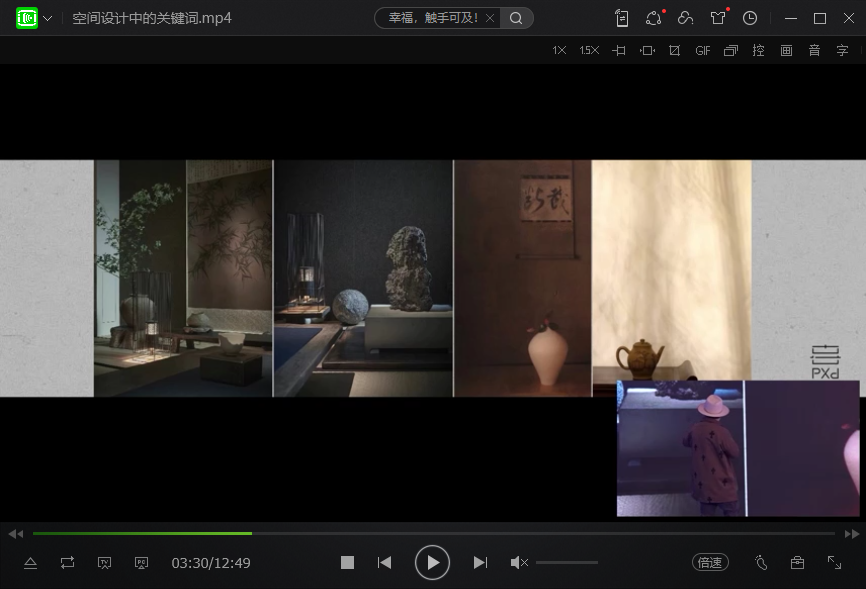Image resolution: width=866 pixels, height=589 pixels.
Task: Clear the search box text with X
Action: tap(490, 18)
